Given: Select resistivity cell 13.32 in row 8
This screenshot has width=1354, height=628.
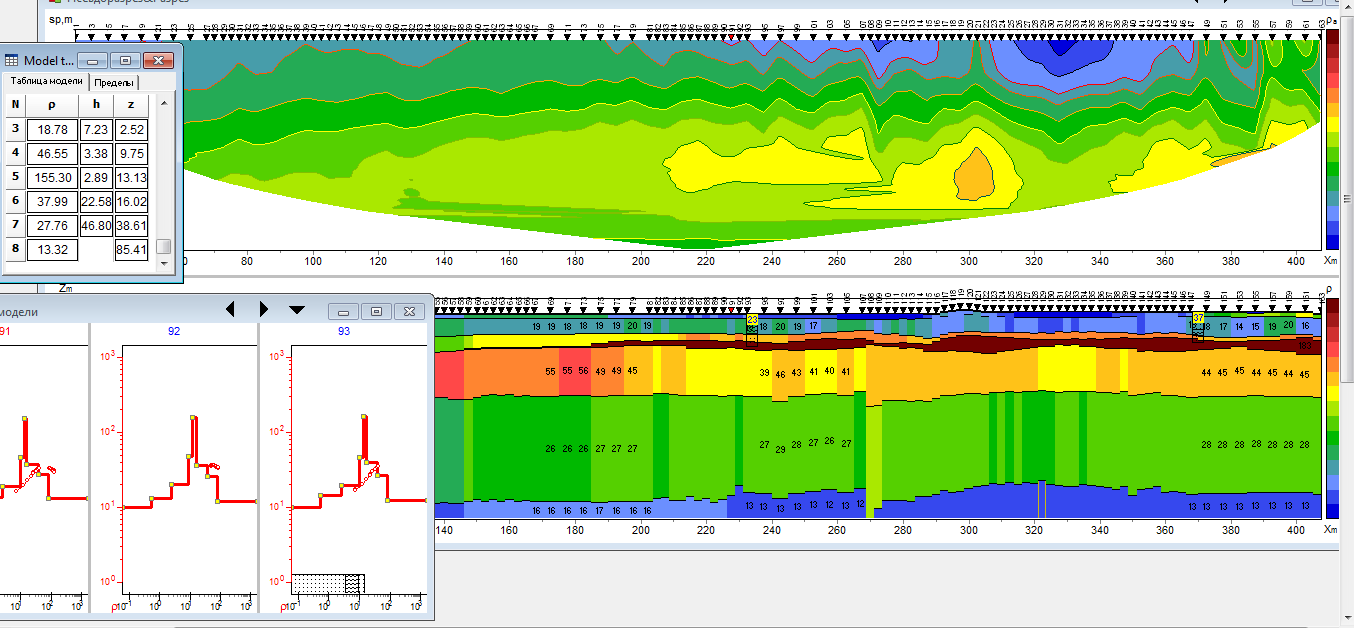Looking at the screenshot, I should 51,250.
